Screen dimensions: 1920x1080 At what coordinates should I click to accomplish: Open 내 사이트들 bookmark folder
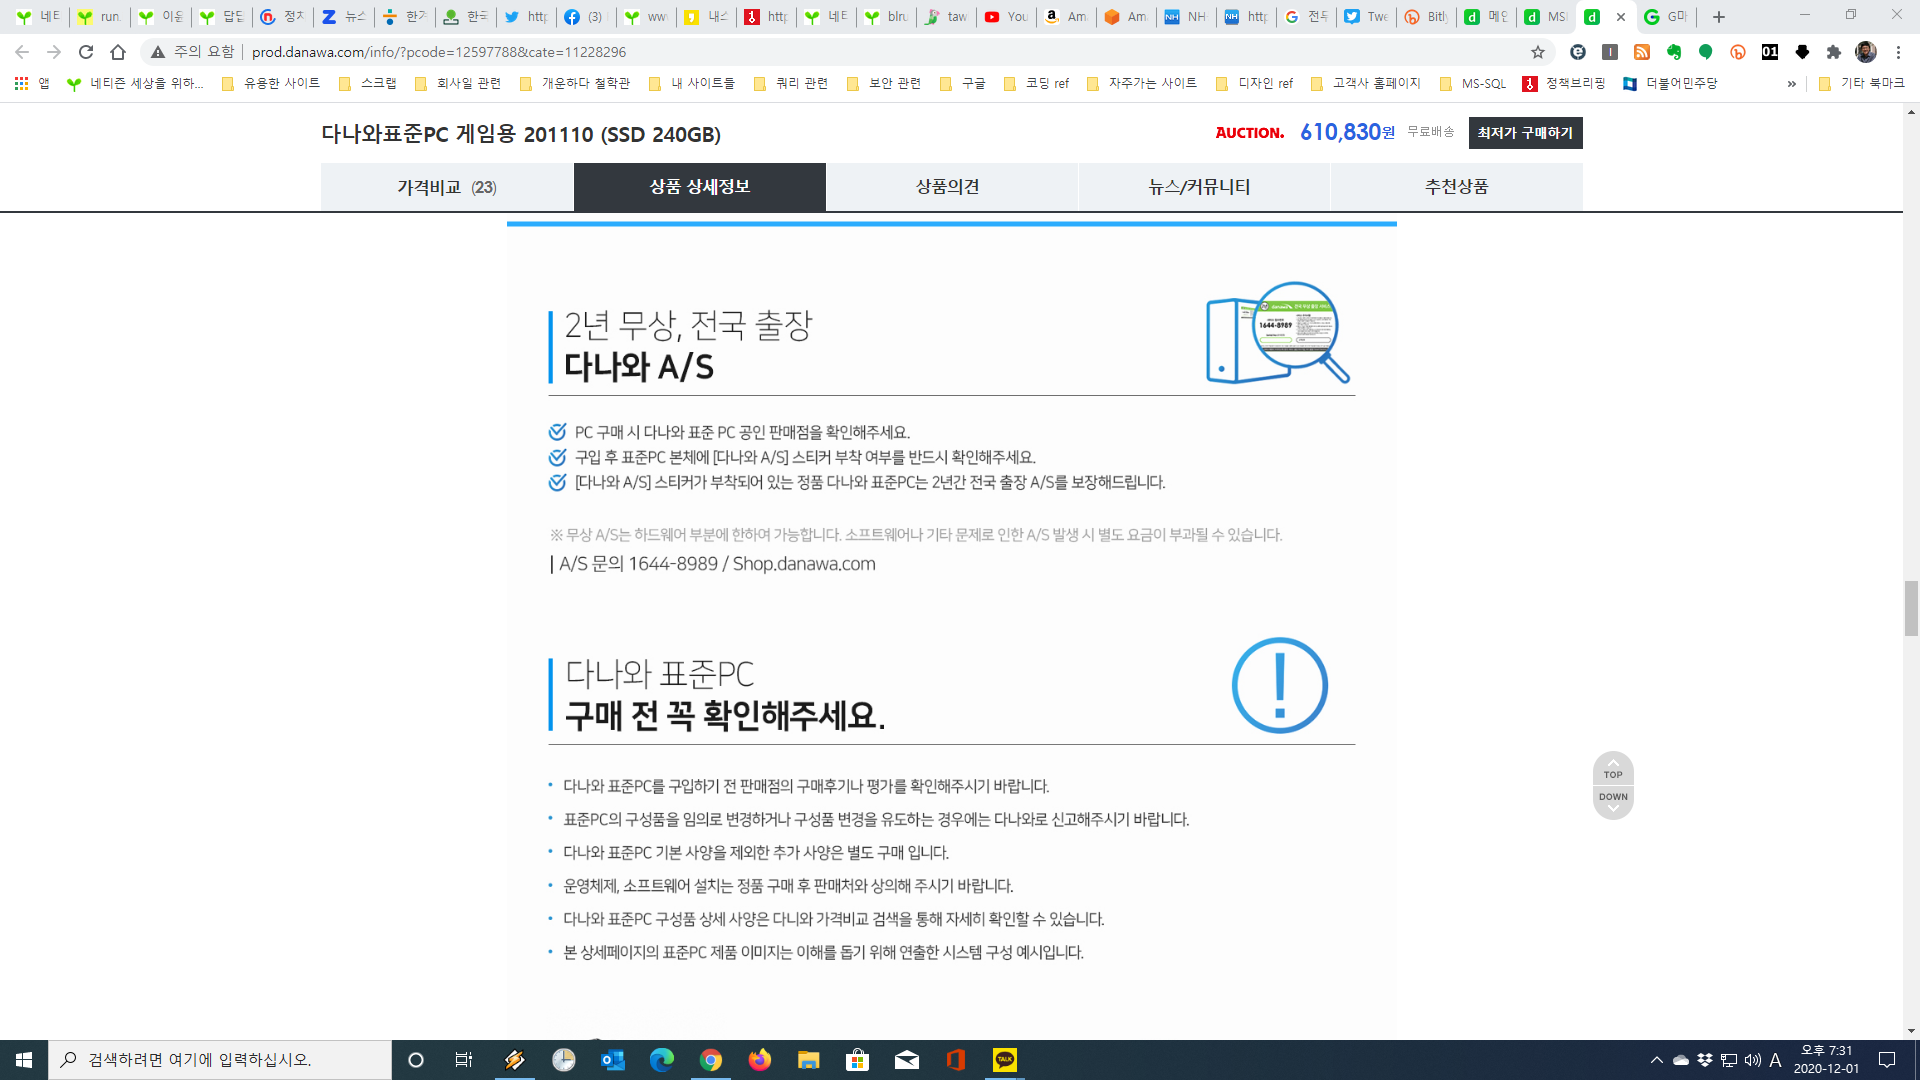[691, 84]
